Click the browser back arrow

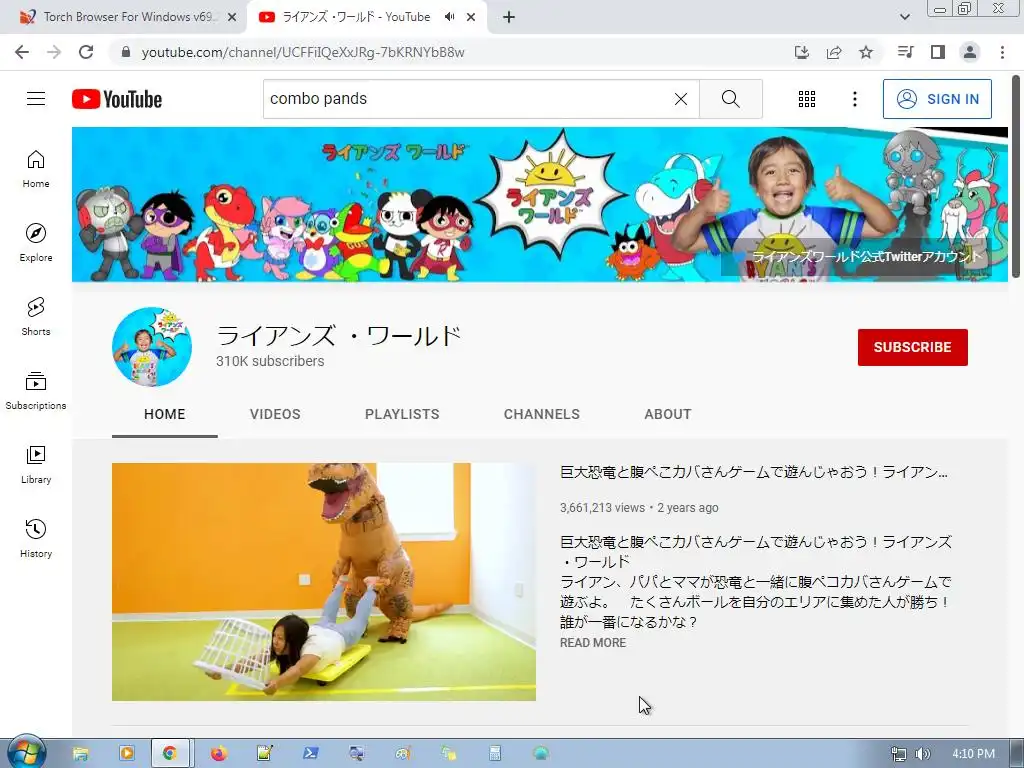pos(22,52)
